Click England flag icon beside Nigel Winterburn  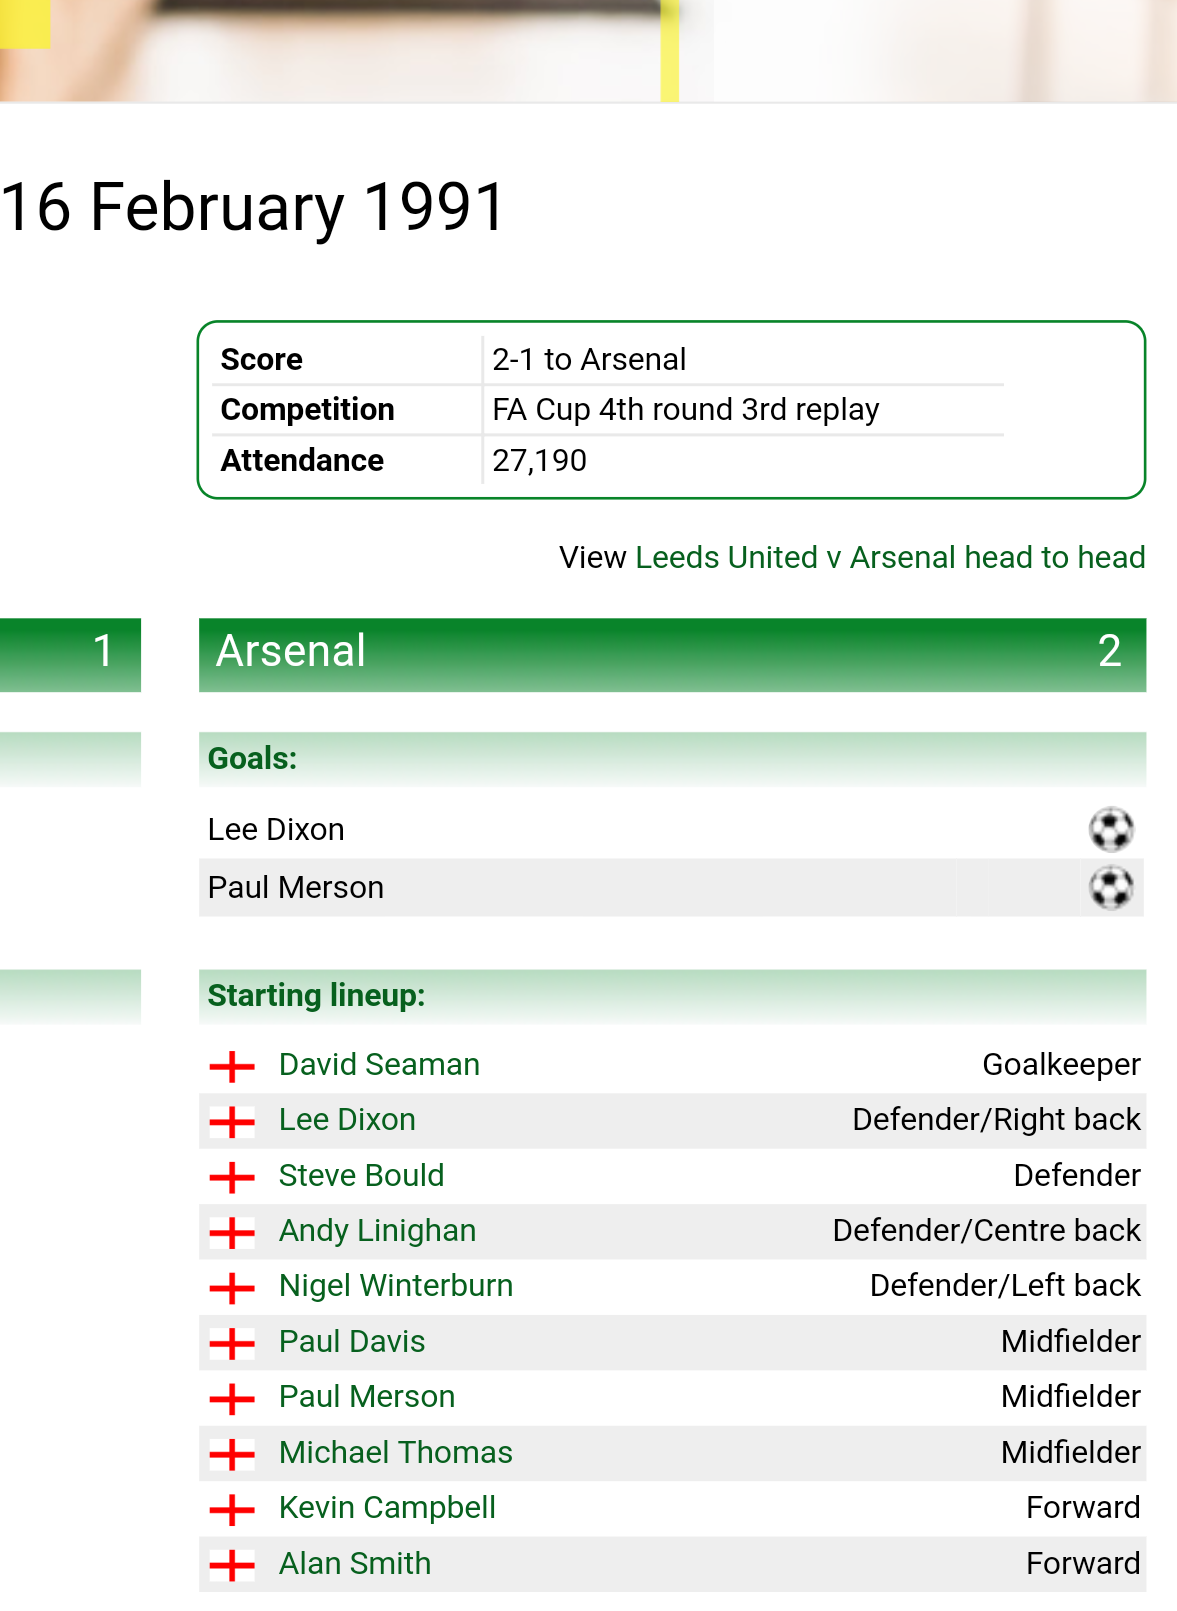tap(232, 1288)
